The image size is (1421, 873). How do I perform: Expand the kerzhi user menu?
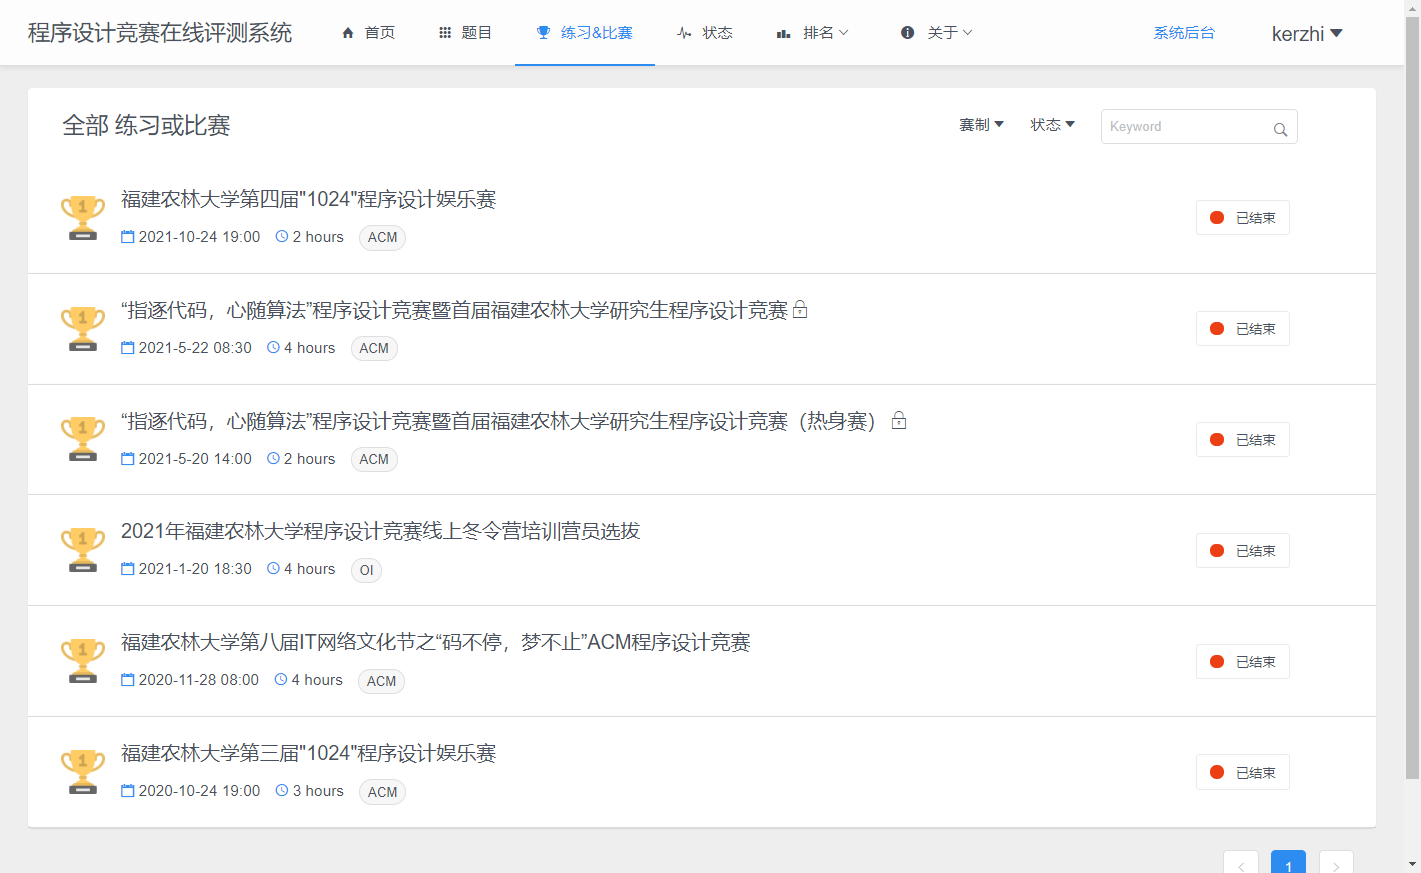pos(1306,34)
